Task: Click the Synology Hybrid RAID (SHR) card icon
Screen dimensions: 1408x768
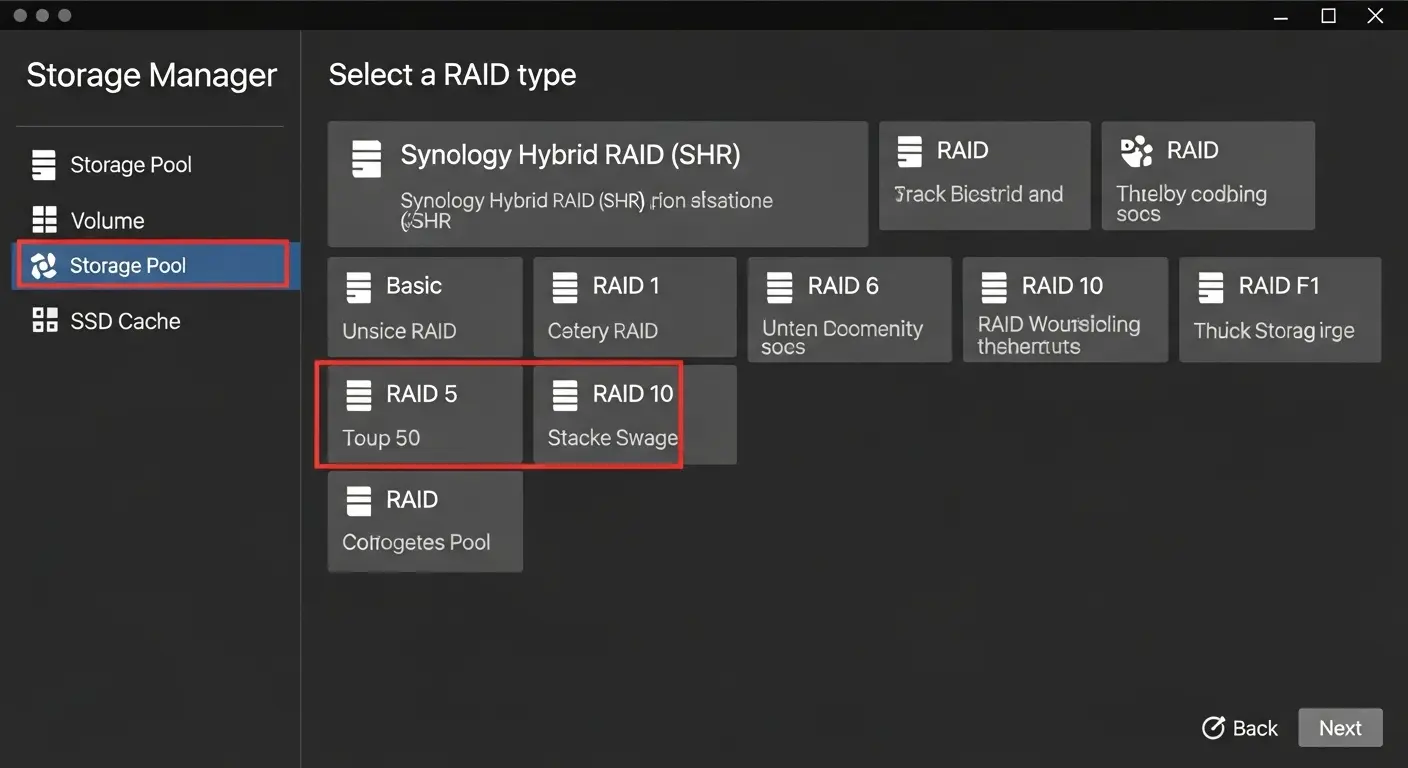Action: pyautogui.click(x=367, y=159)
